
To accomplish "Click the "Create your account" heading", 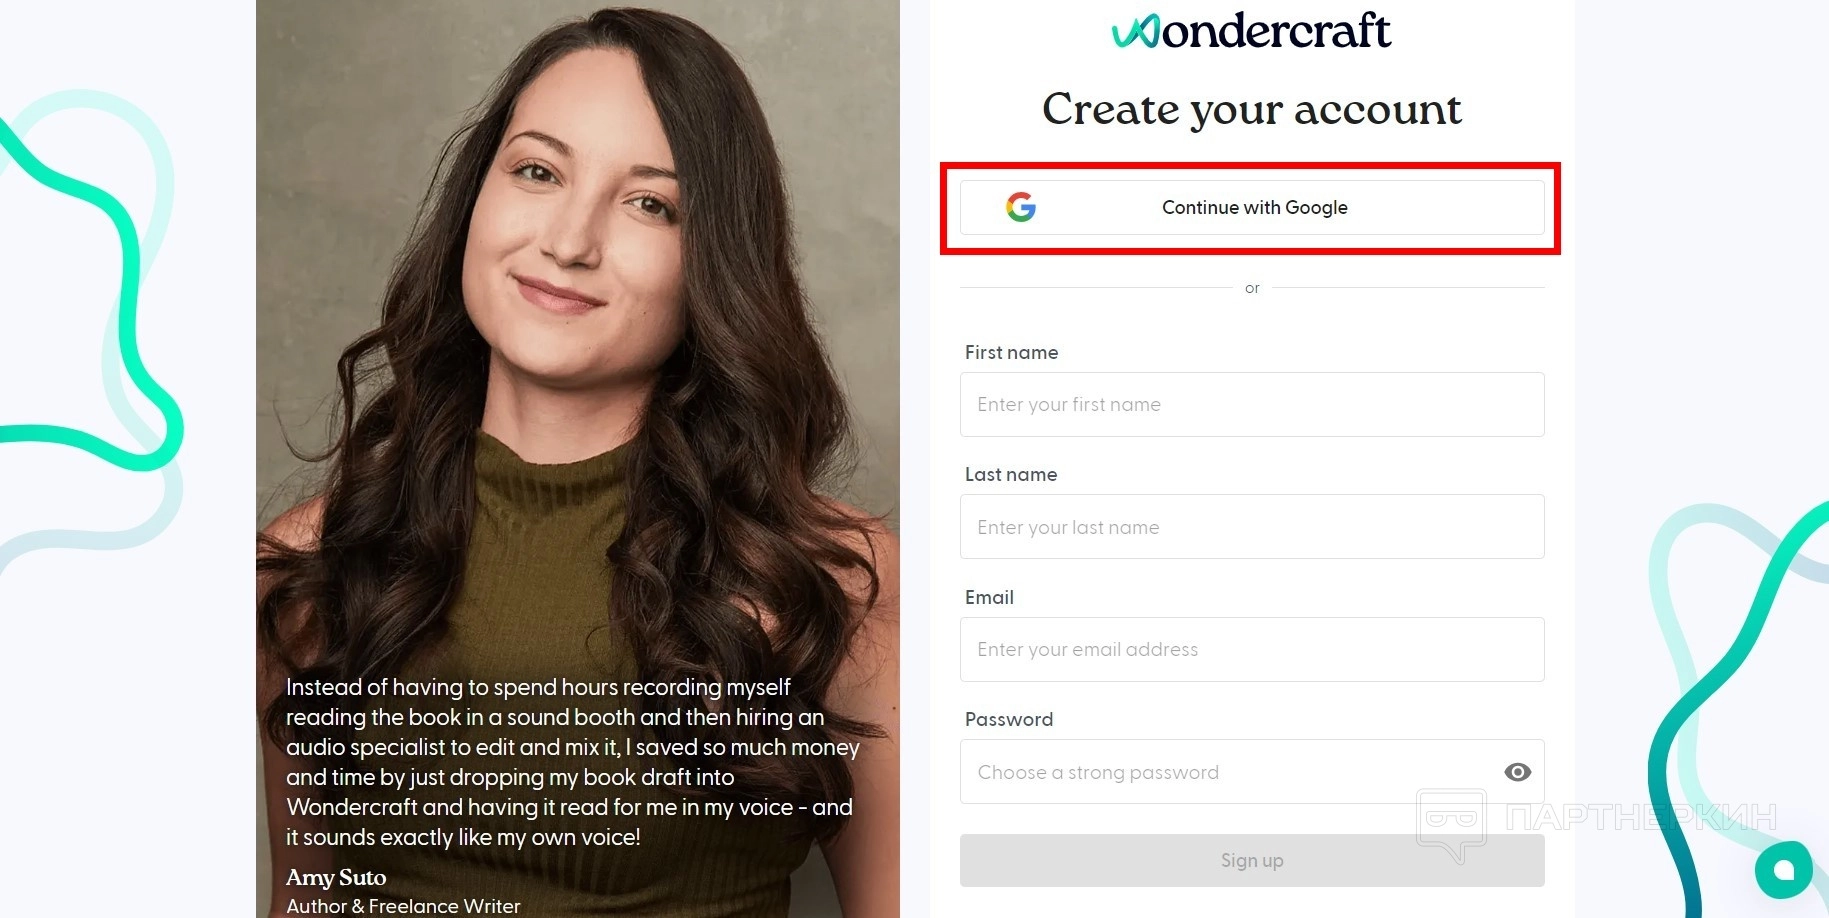I will [x=1252, y=109].
